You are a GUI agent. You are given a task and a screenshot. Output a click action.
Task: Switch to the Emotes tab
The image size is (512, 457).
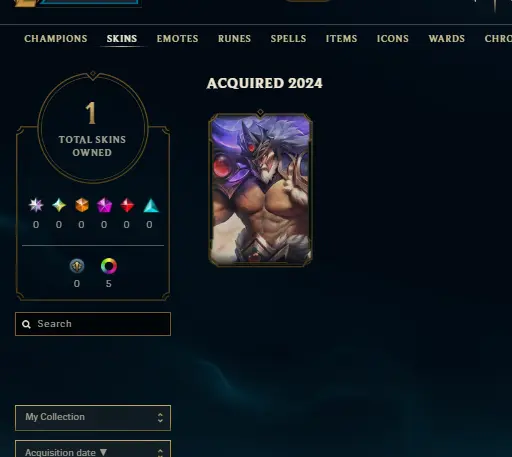coord(178,39)
